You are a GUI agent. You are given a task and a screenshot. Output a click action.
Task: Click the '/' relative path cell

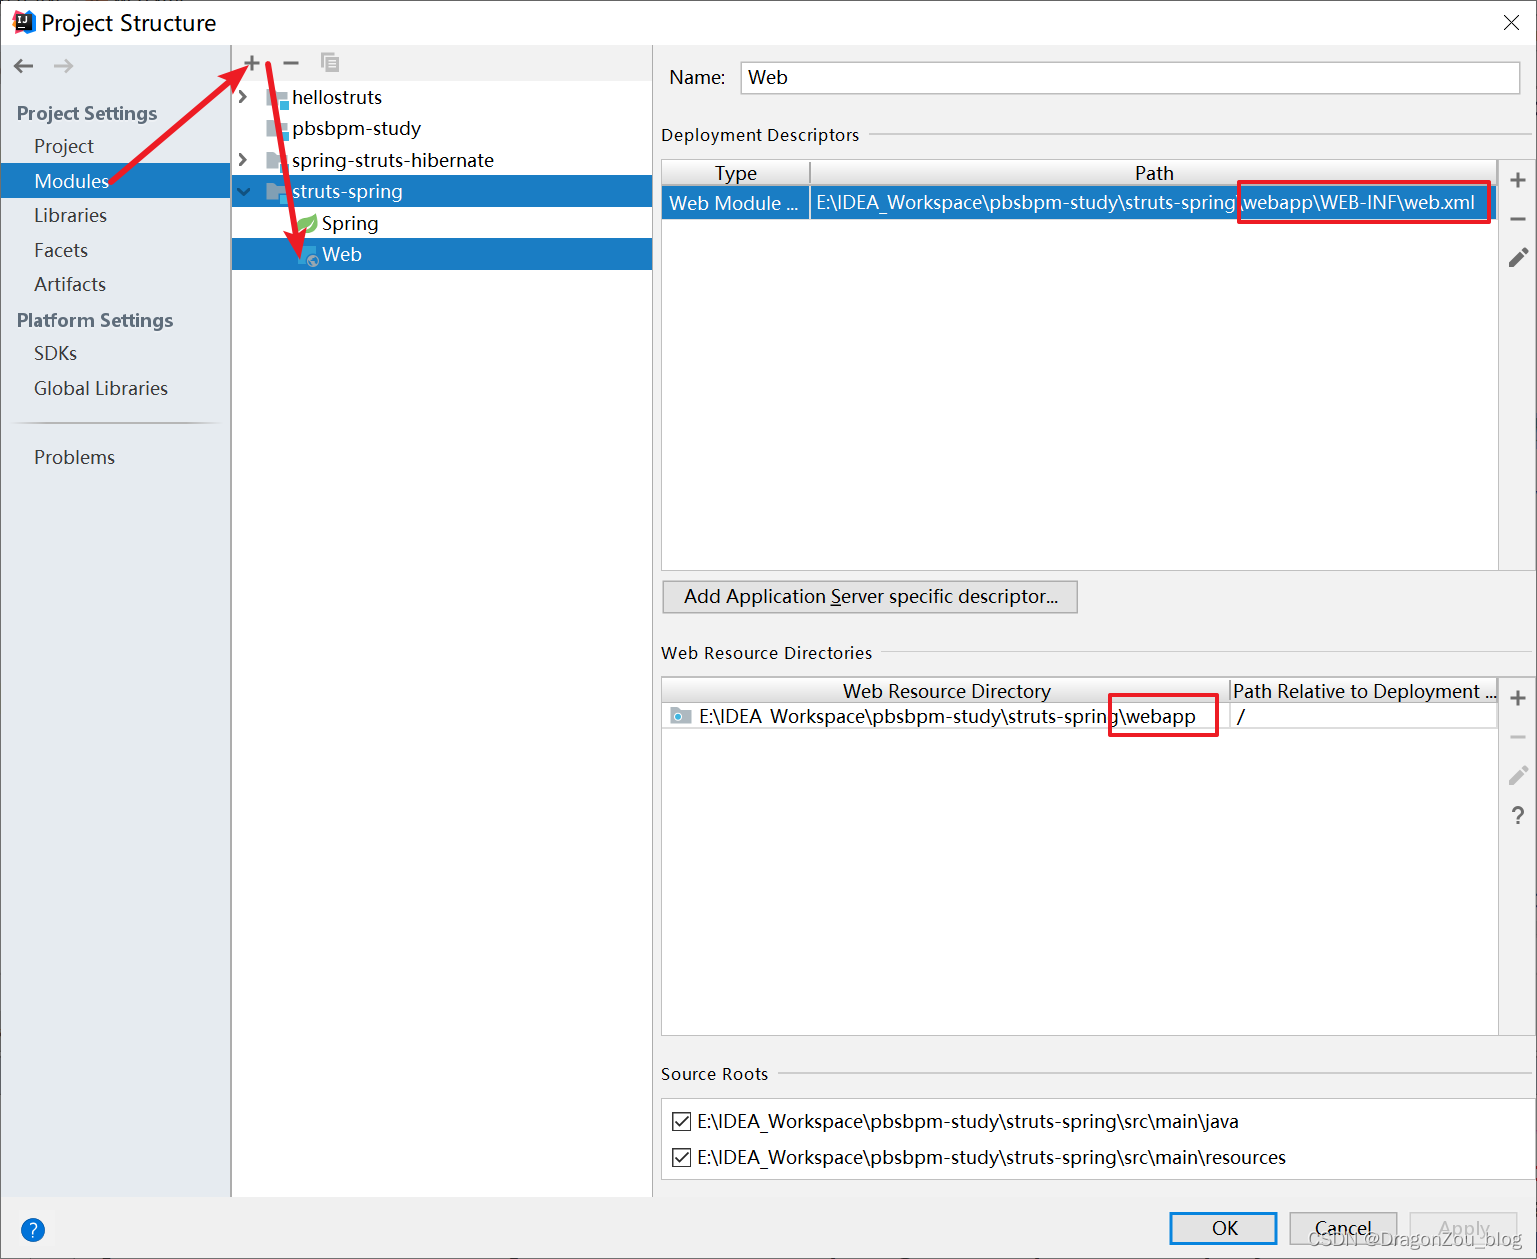tap(1363, 716)
